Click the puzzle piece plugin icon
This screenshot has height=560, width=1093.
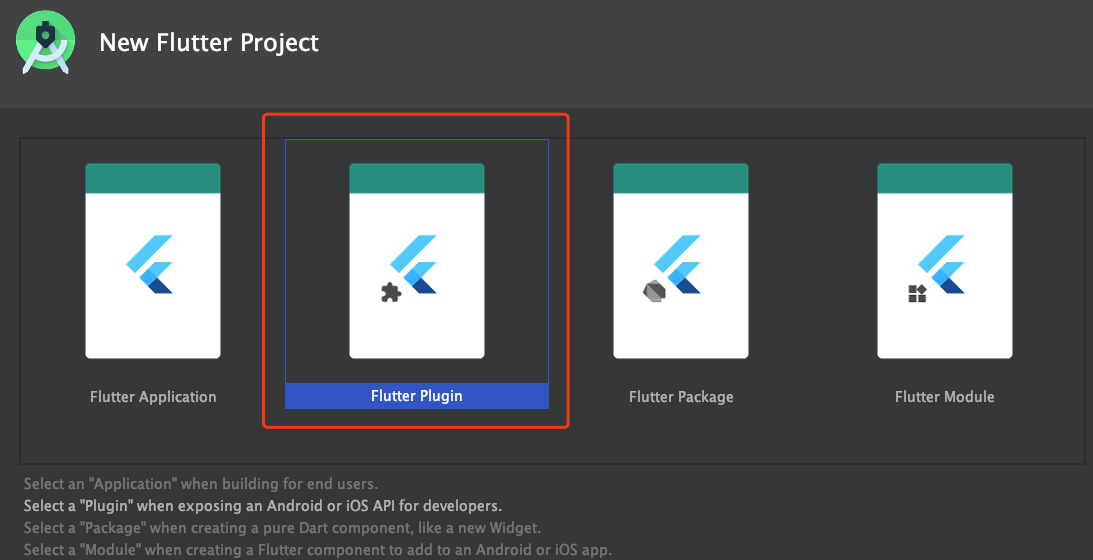pos(391,292)
